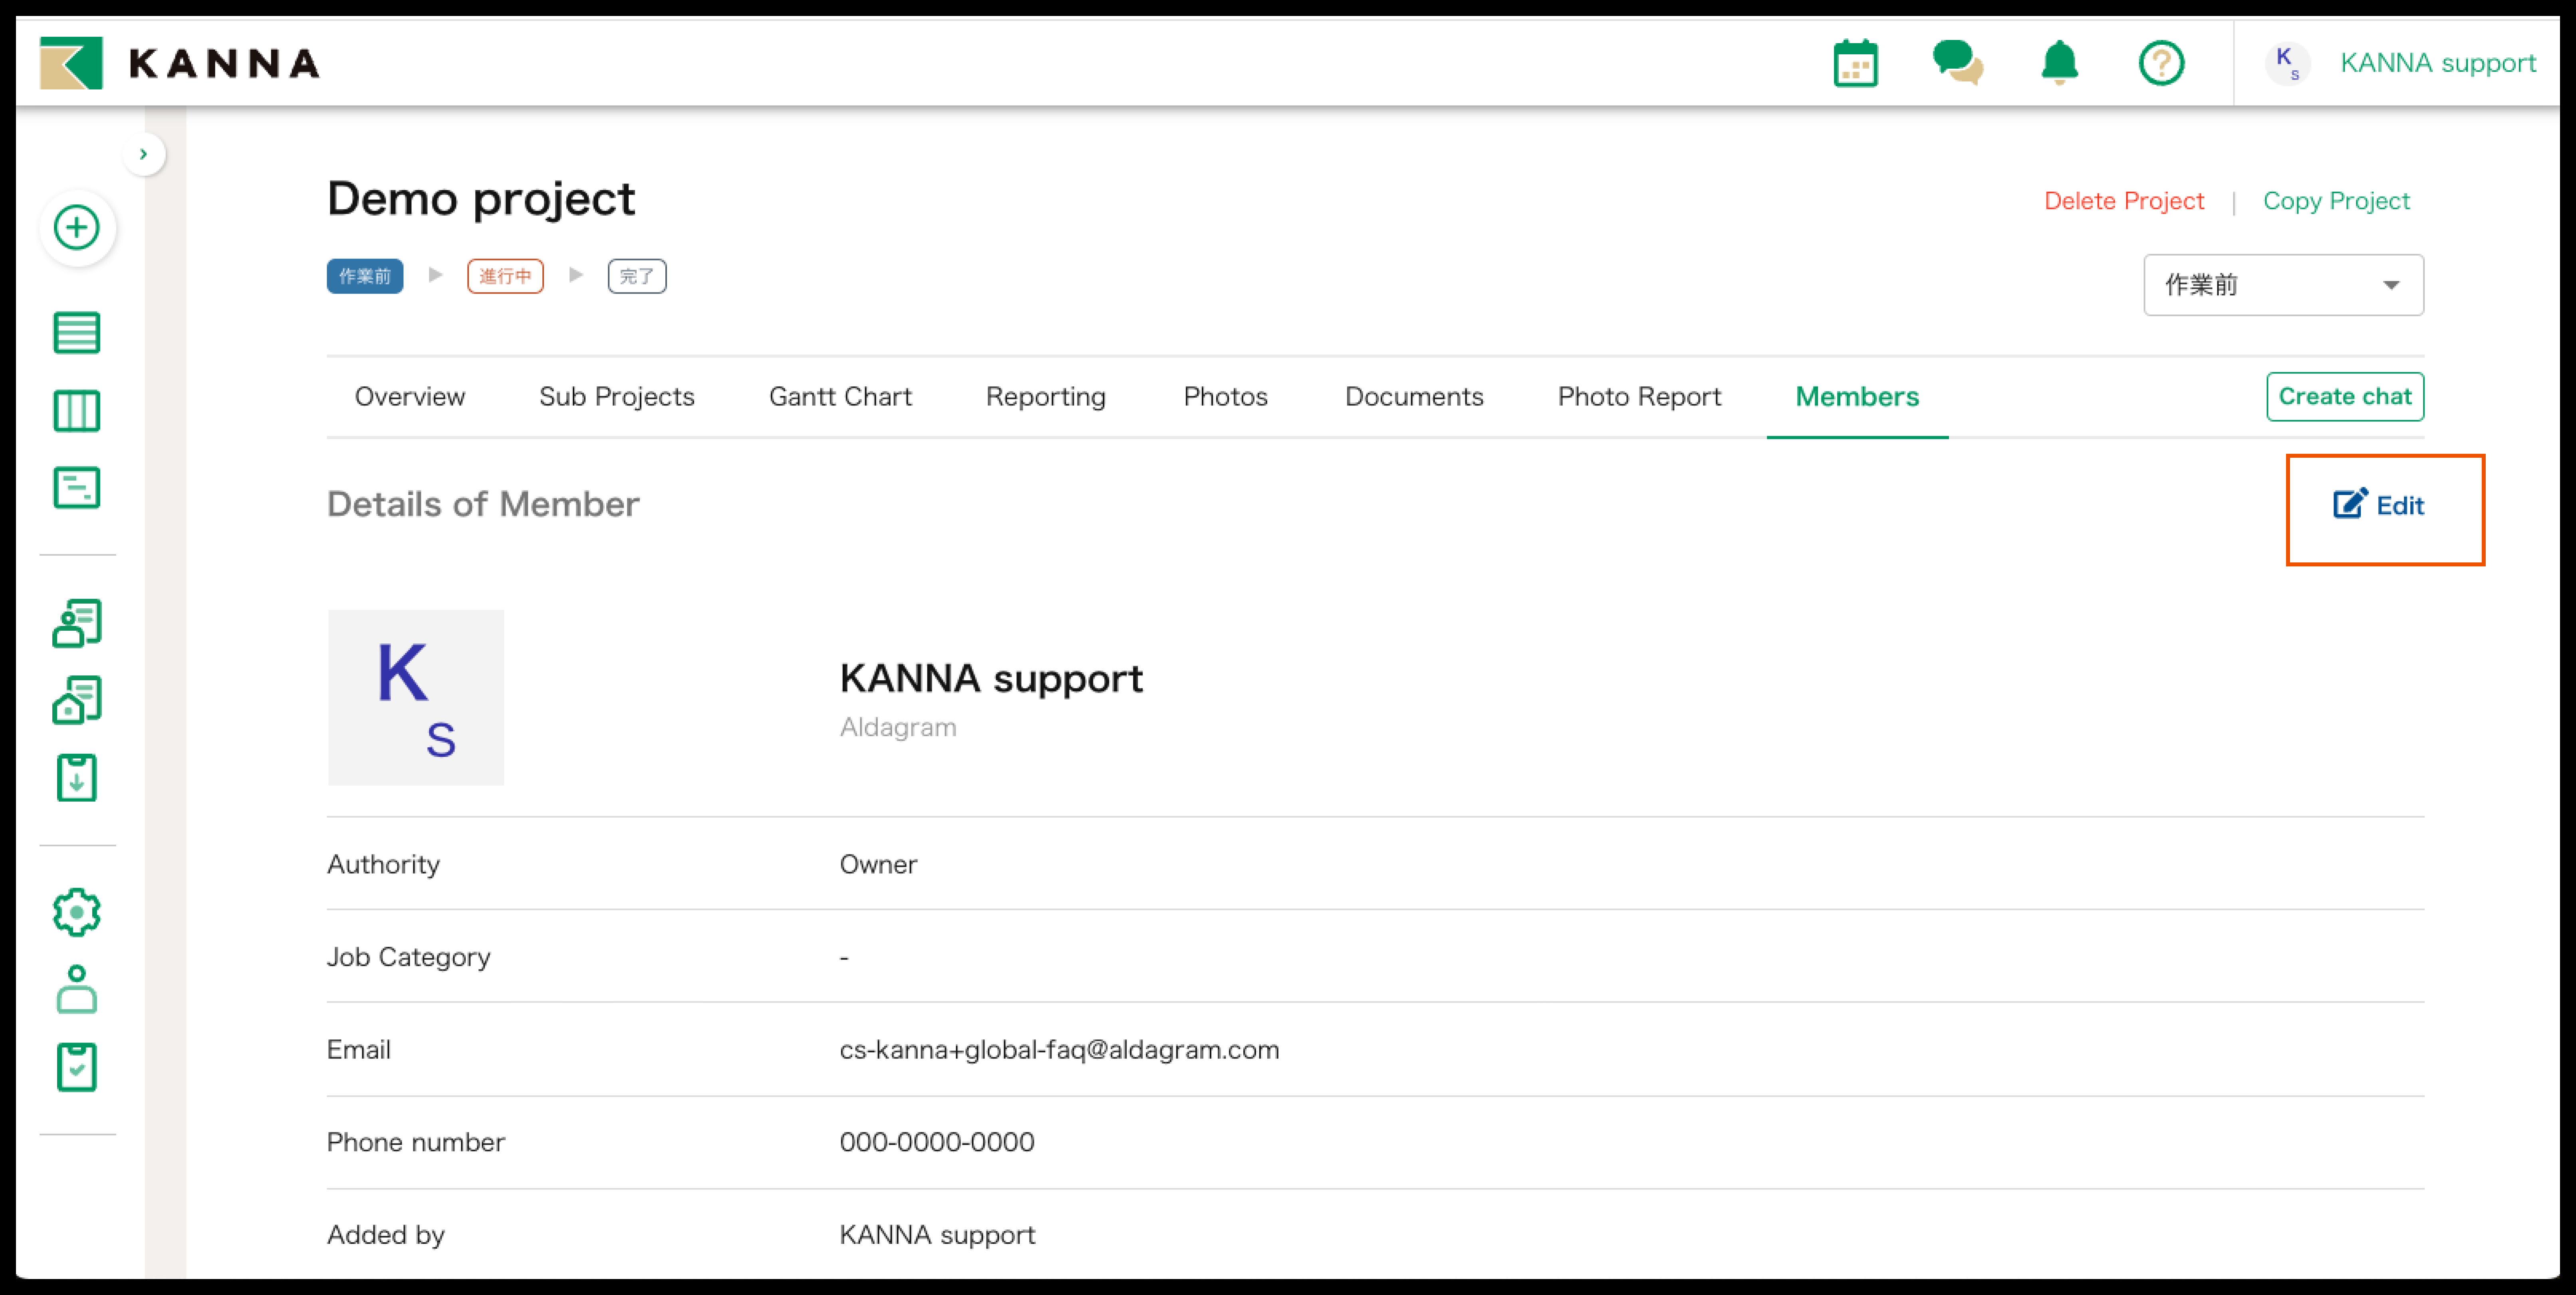Open the board columns sidebar icon
This screenshot has width=2576, height=1295.
[x=77, y=411]
